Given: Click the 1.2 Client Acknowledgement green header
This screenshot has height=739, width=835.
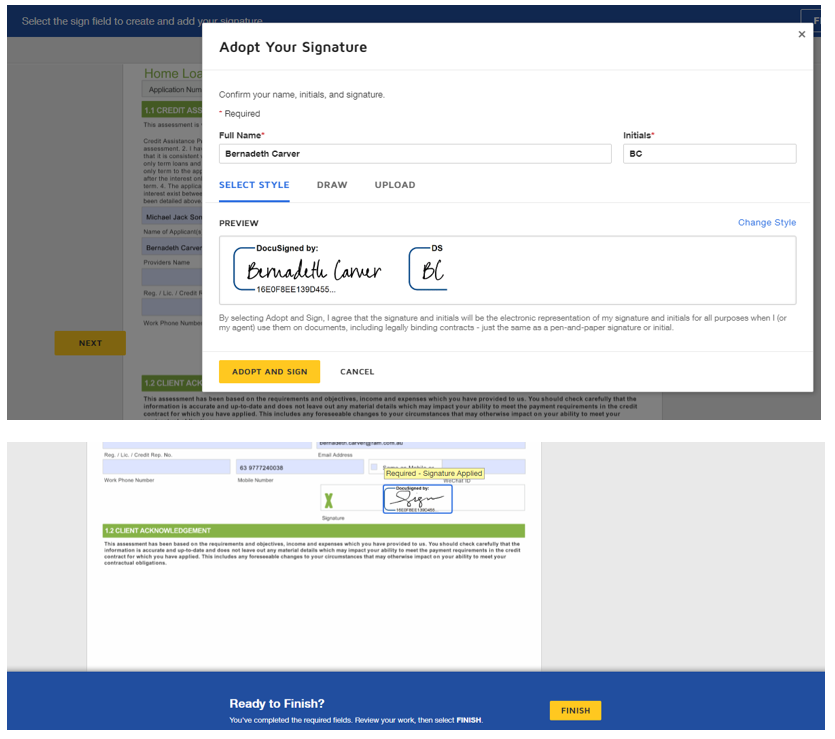Looking at the screenshot, I should pos(313,531).
